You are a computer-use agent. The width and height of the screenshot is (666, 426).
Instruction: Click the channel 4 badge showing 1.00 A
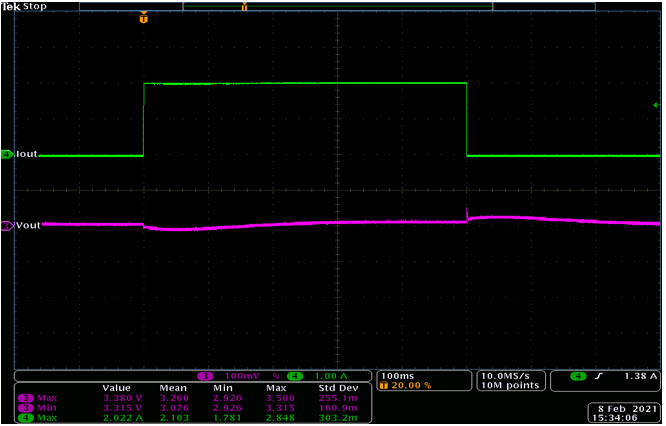click(x=295, y=376)
